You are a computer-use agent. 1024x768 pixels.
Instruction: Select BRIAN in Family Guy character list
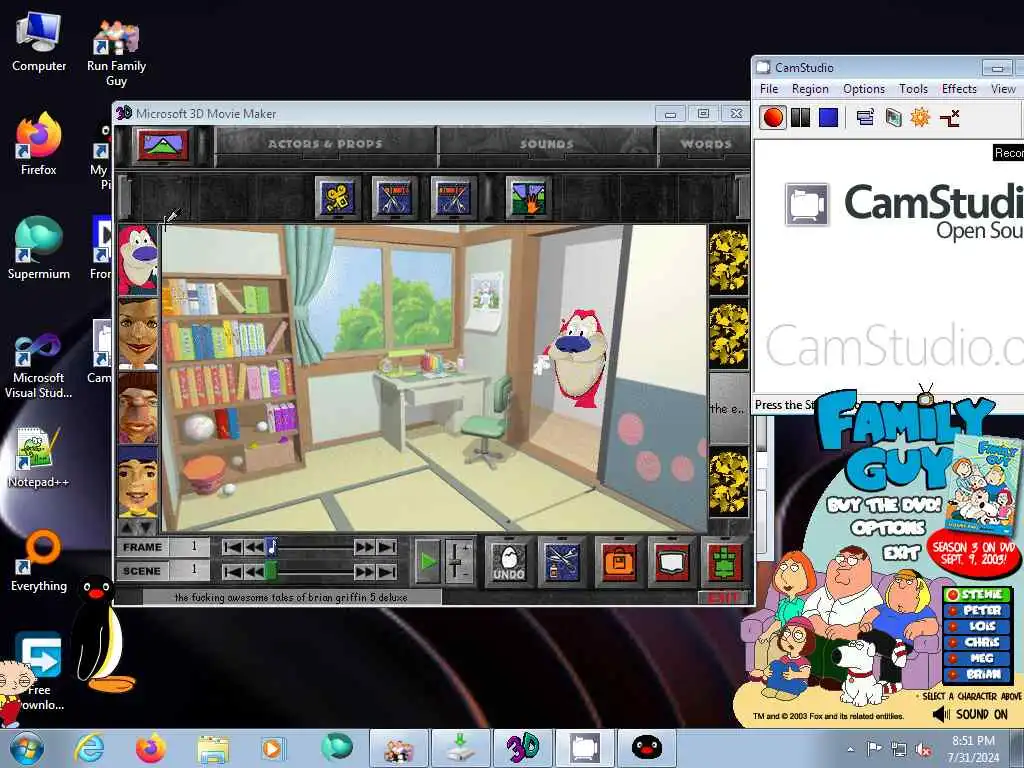978,674
